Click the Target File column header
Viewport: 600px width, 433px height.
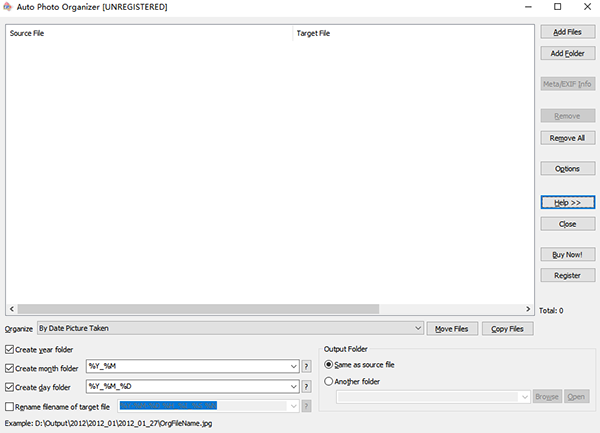[x=413, y=33]
